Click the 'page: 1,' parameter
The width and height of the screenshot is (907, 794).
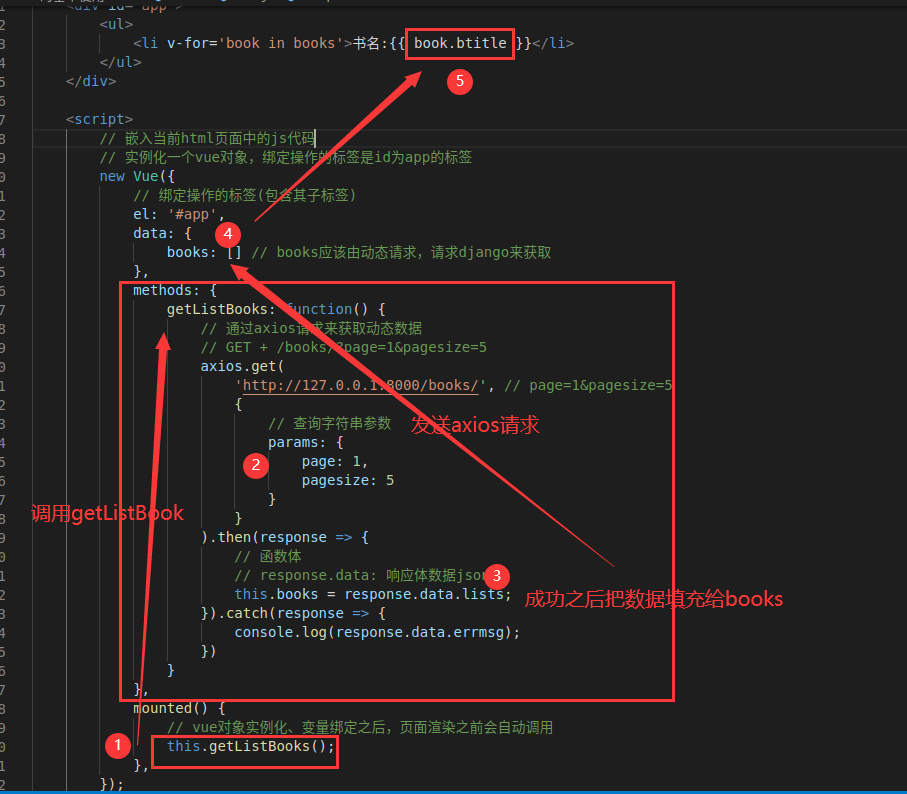(x=335, y=461)
